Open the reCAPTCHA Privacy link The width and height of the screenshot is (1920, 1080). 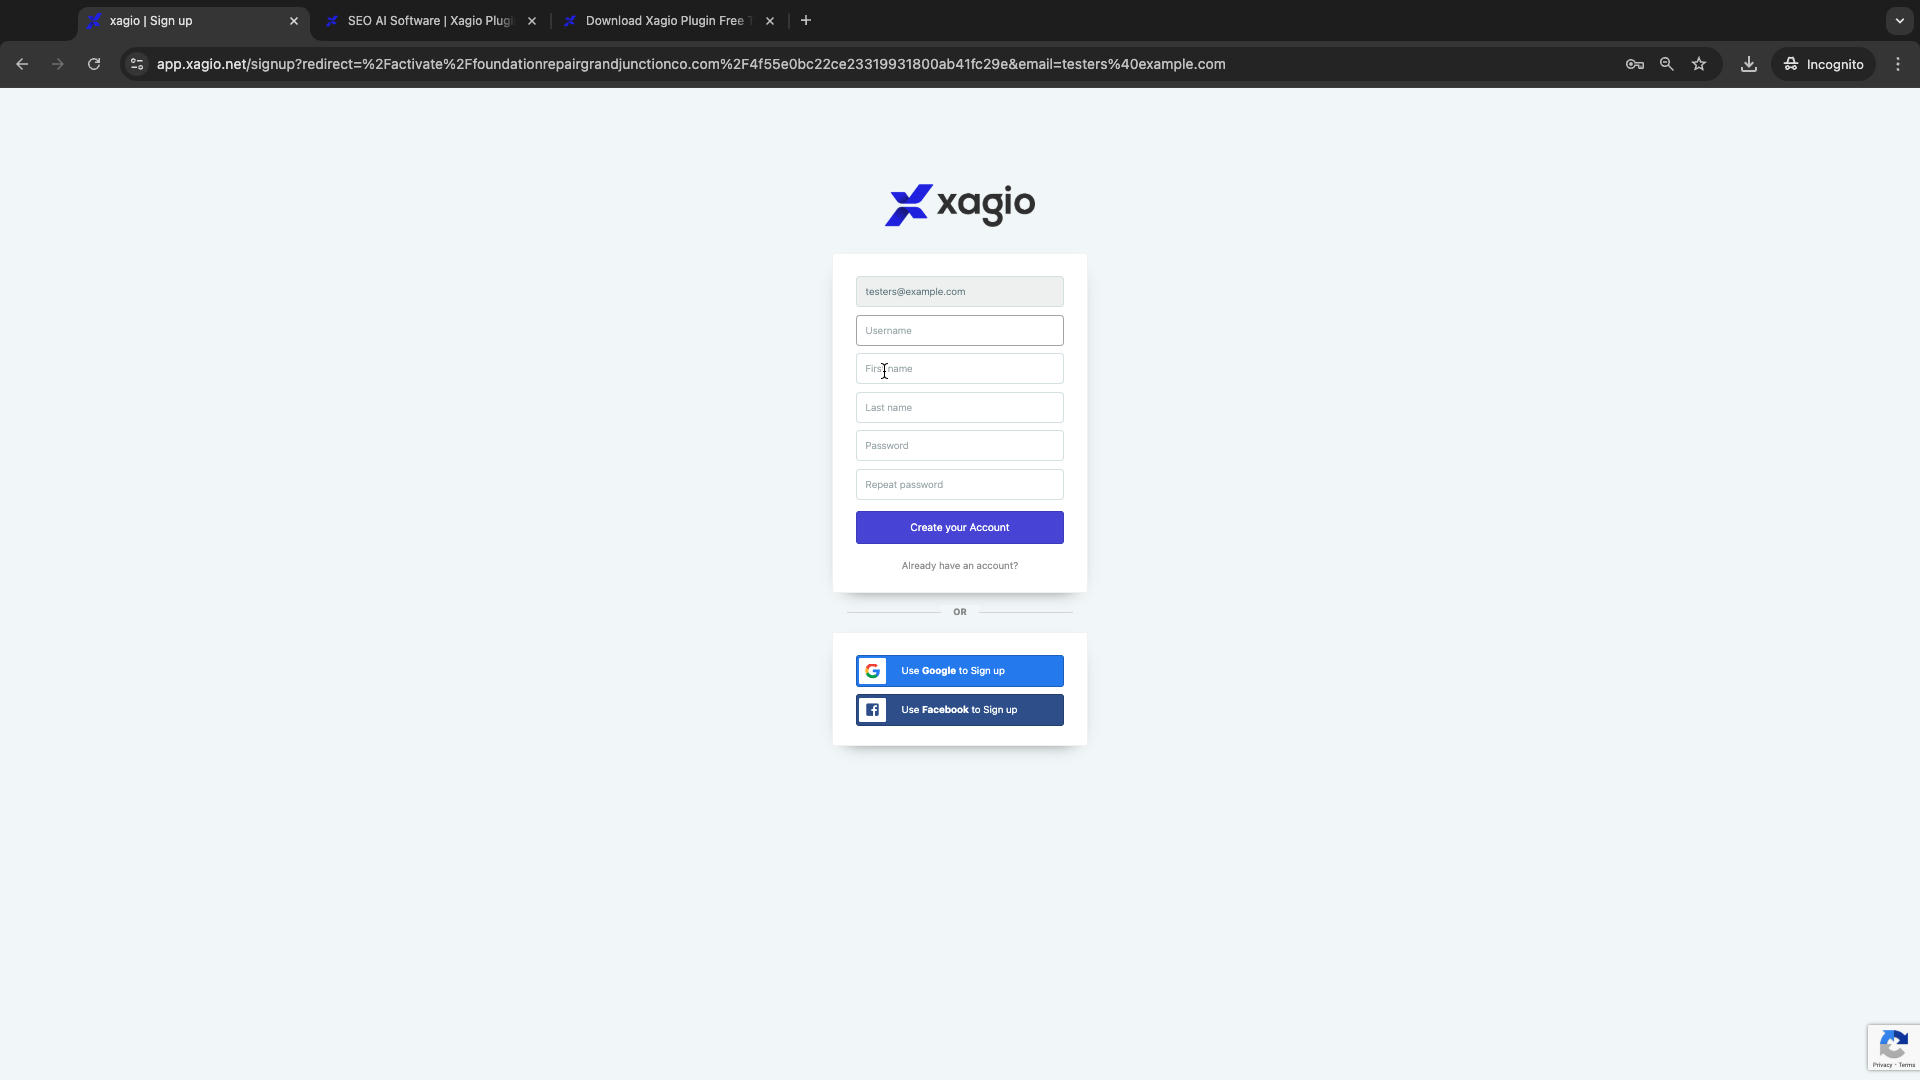coord(1882,1065)
